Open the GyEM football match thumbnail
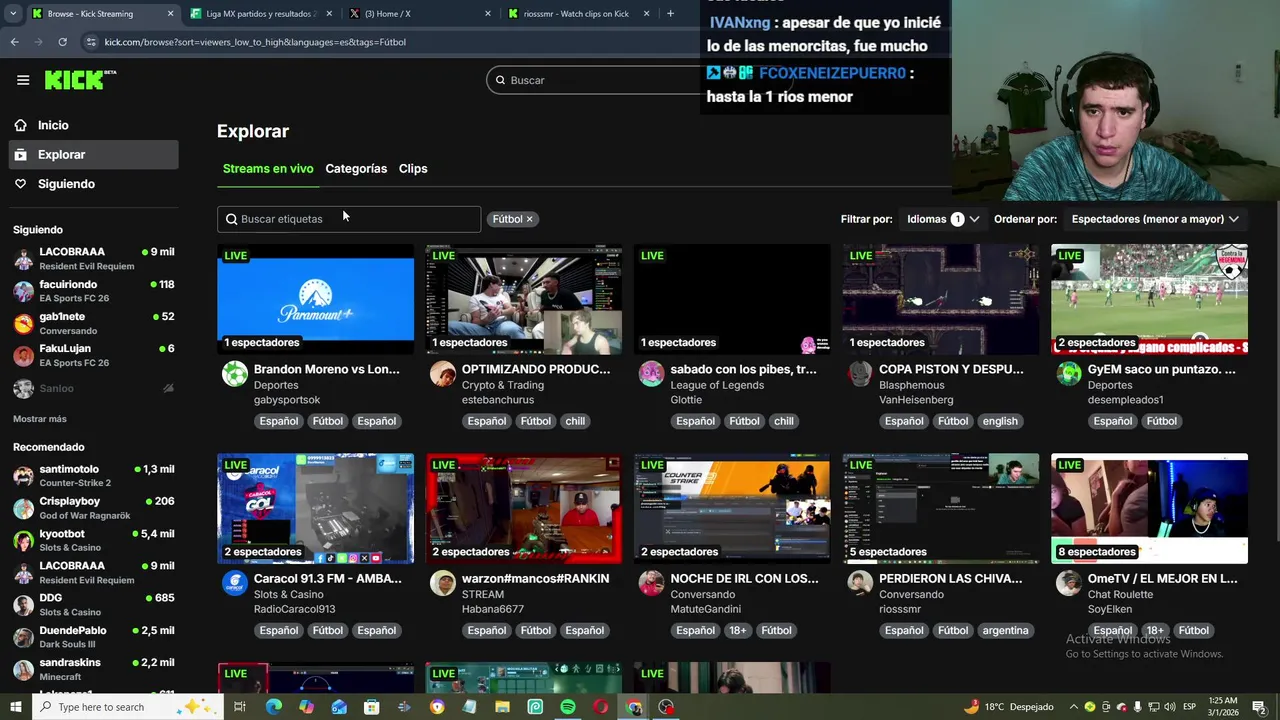 [1149, 299]
